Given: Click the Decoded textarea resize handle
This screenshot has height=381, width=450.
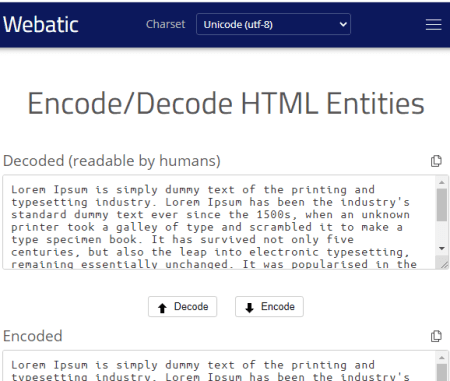Looking at the screenshot, I should coord(444,264).
